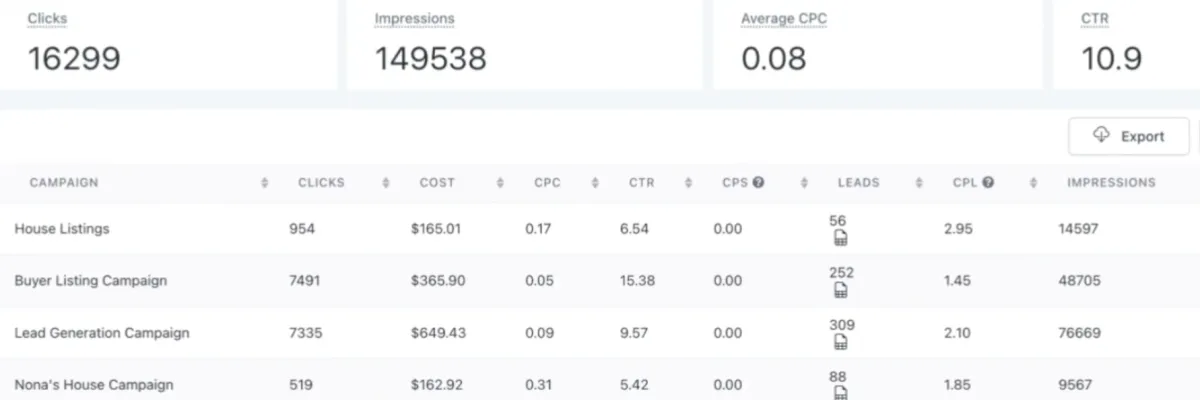Image resolution: width=1200 pixels, height=400 pixels.
Task: Open the Buyer Listing Campaign leads file icon
Action: [841, 290]
